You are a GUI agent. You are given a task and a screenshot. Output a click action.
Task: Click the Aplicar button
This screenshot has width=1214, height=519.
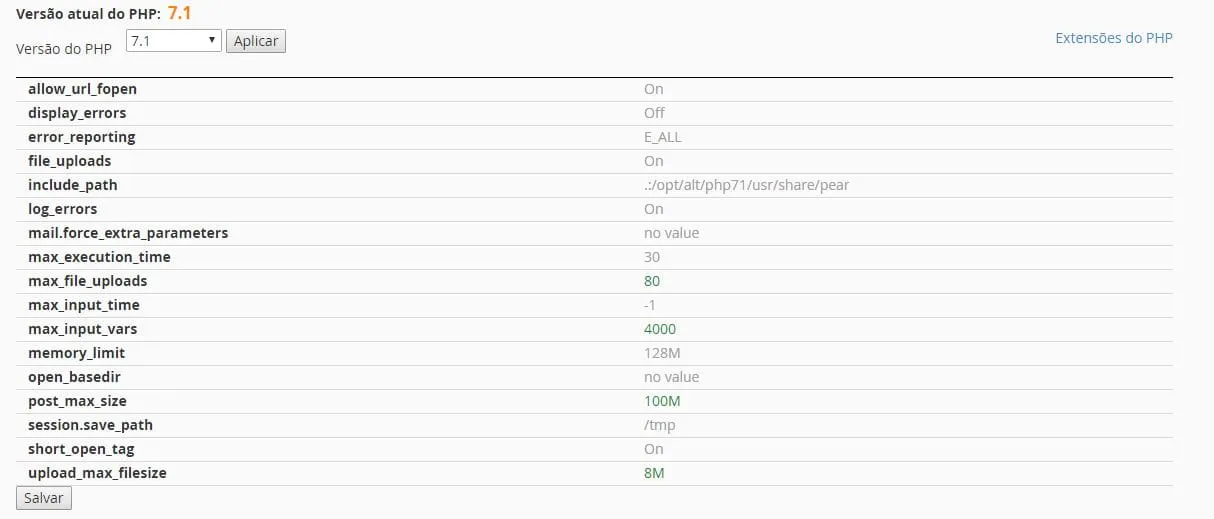pos(256,41)
